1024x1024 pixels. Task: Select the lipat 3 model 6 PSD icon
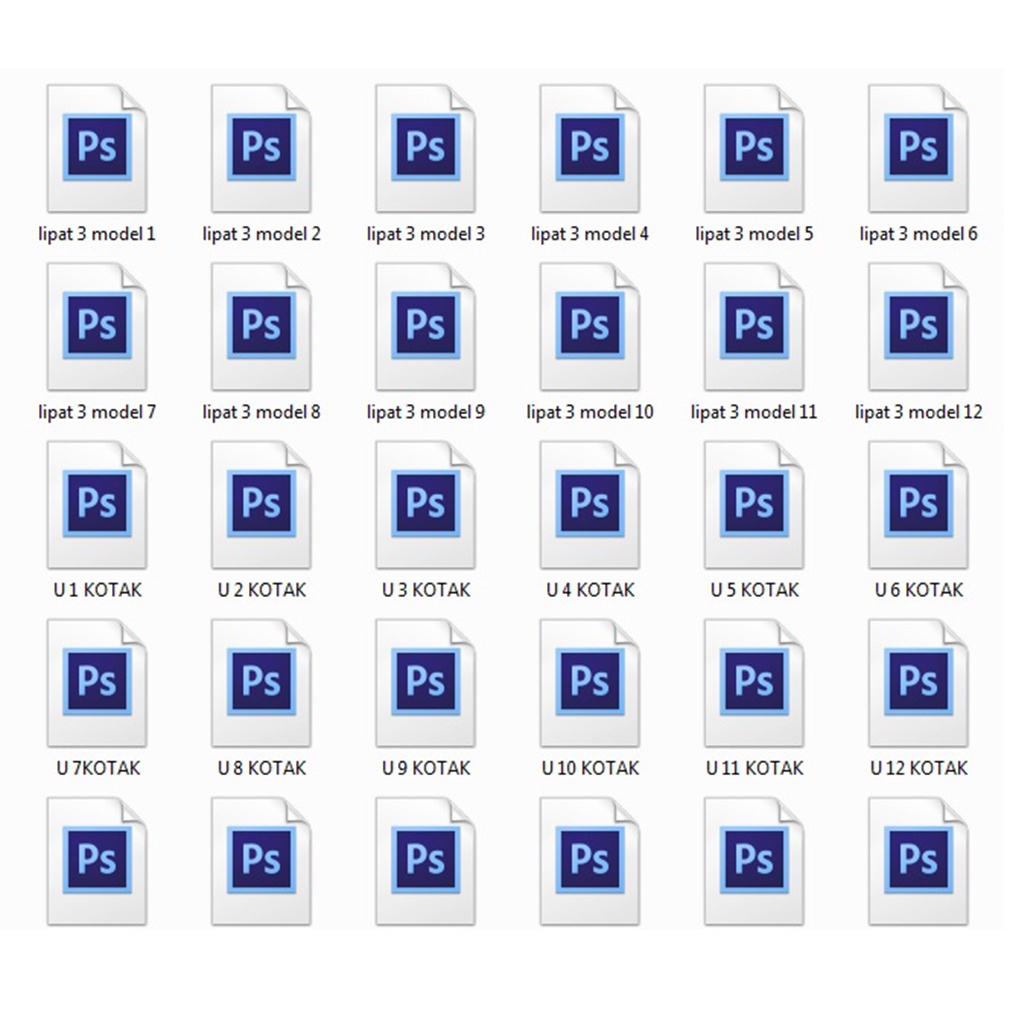917,148
